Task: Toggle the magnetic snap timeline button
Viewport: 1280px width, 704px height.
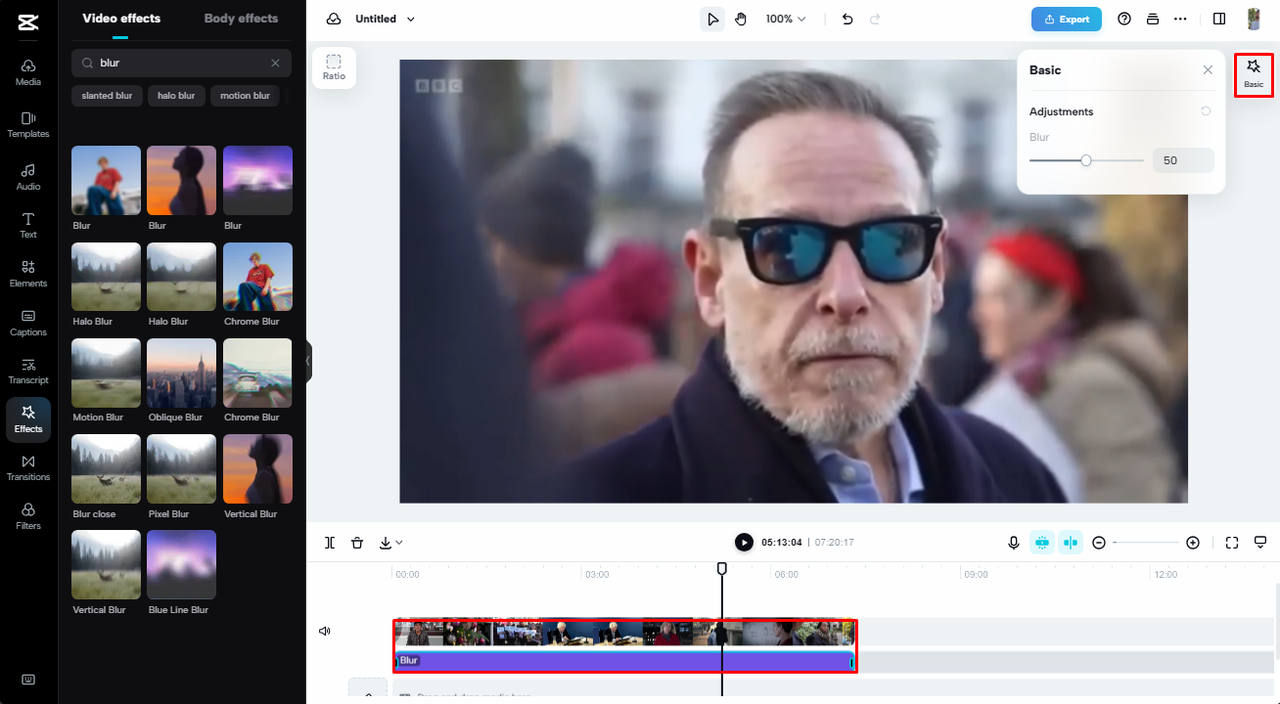Action: pyautogui.click(x=1042, y=542)
